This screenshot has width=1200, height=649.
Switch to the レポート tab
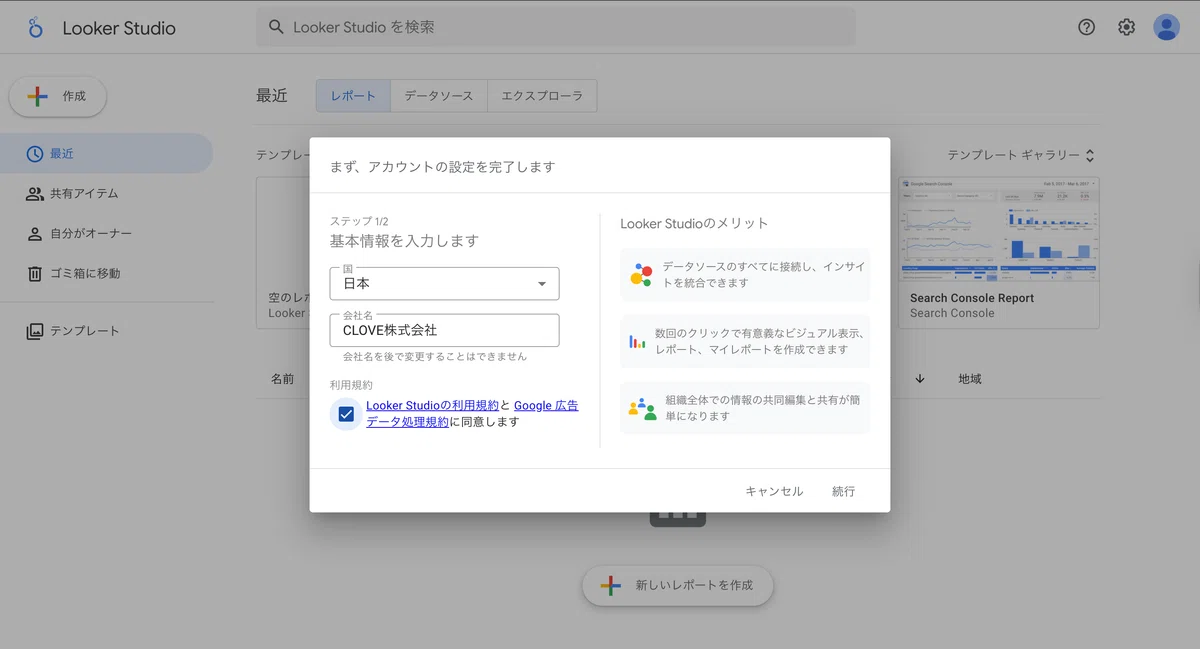pos(353,96)
